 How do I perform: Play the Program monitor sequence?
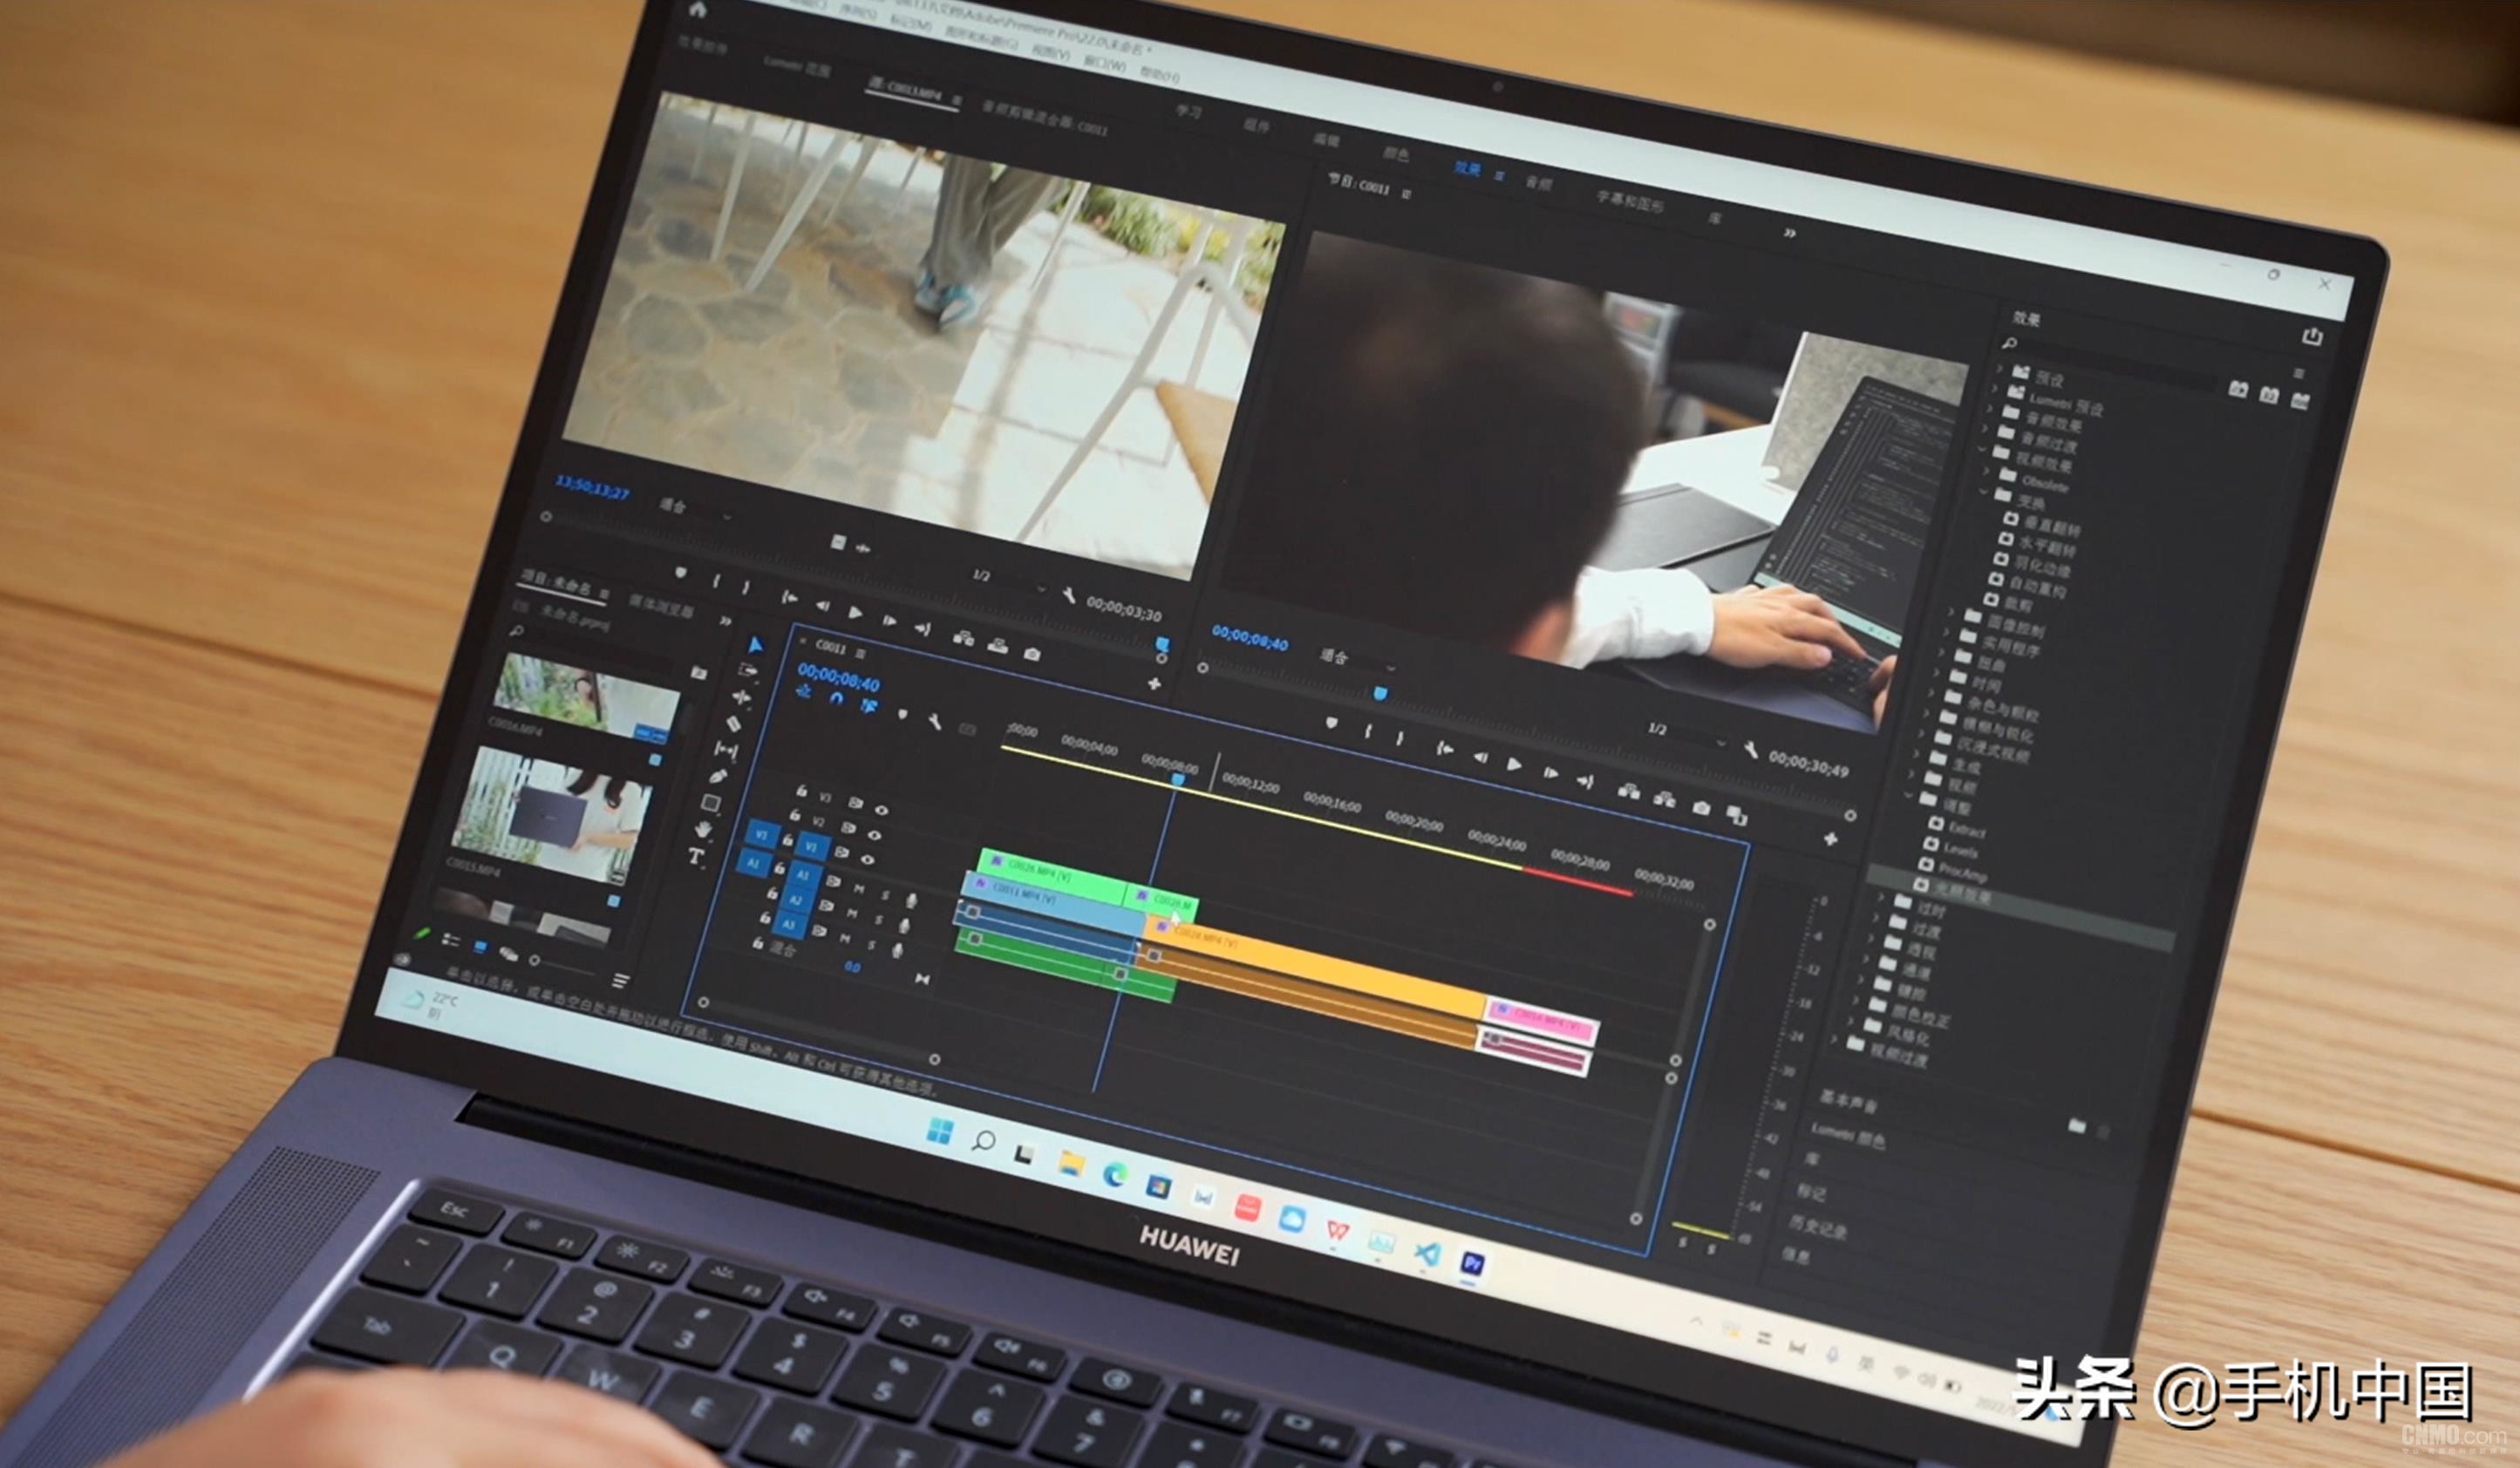[1514, 765]
